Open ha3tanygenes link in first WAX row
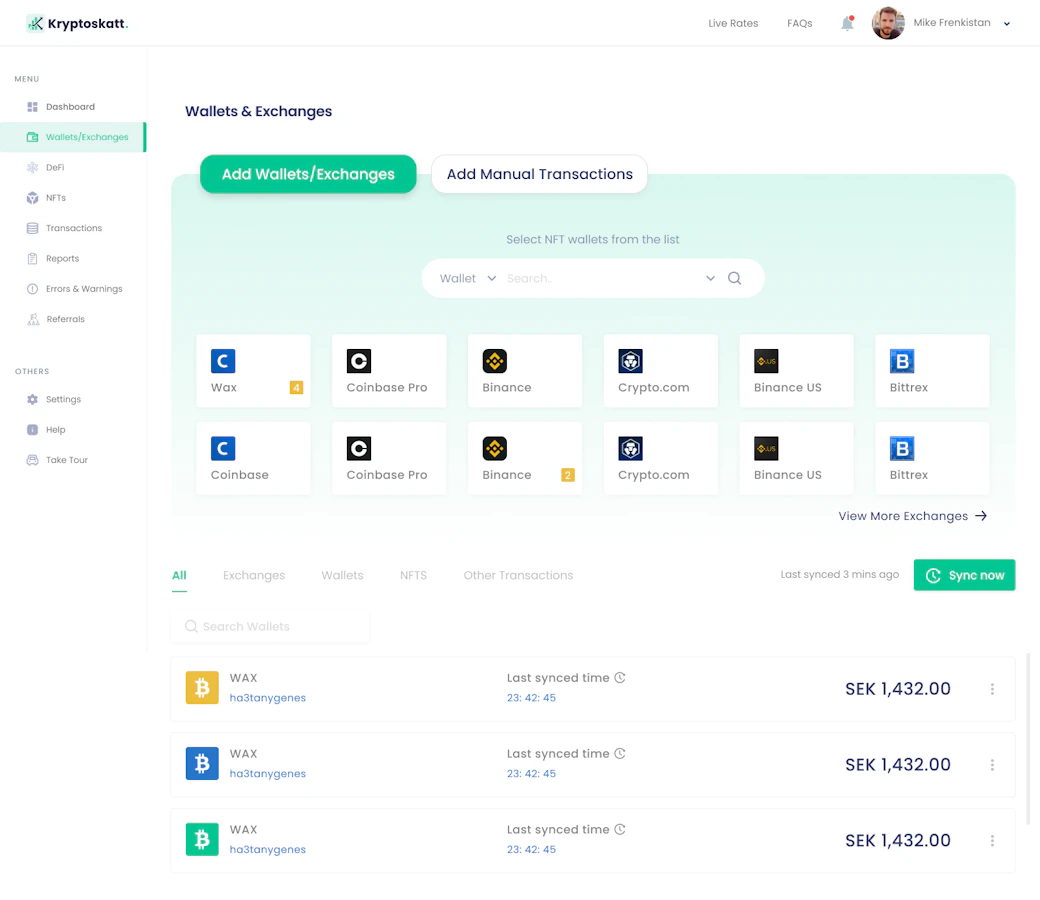This screenshot has width=1040, height=900. (x=267, y=698)
